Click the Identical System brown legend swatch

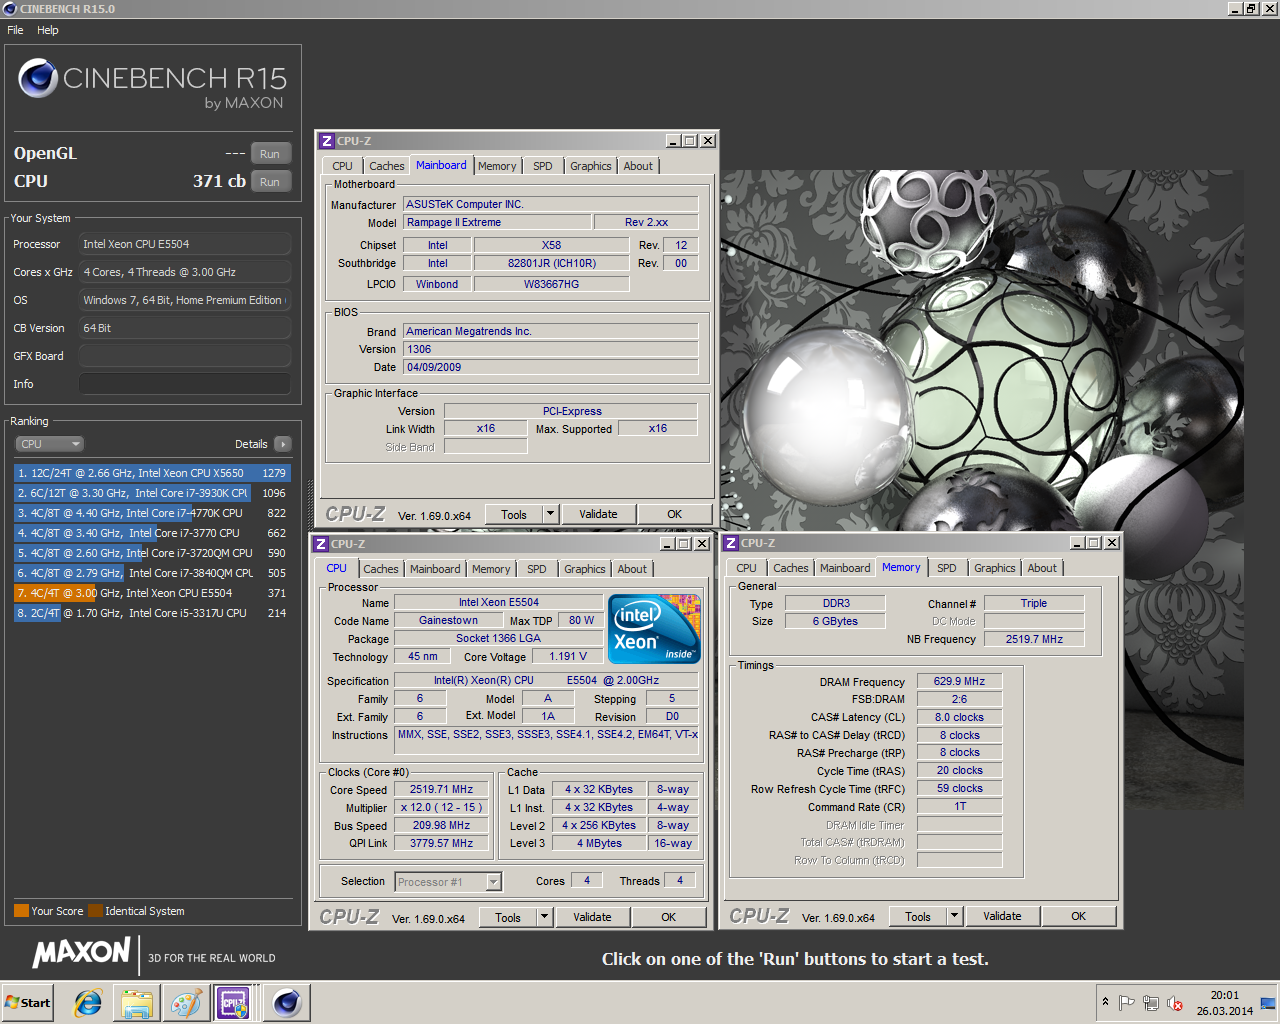[x=95, y=911]
